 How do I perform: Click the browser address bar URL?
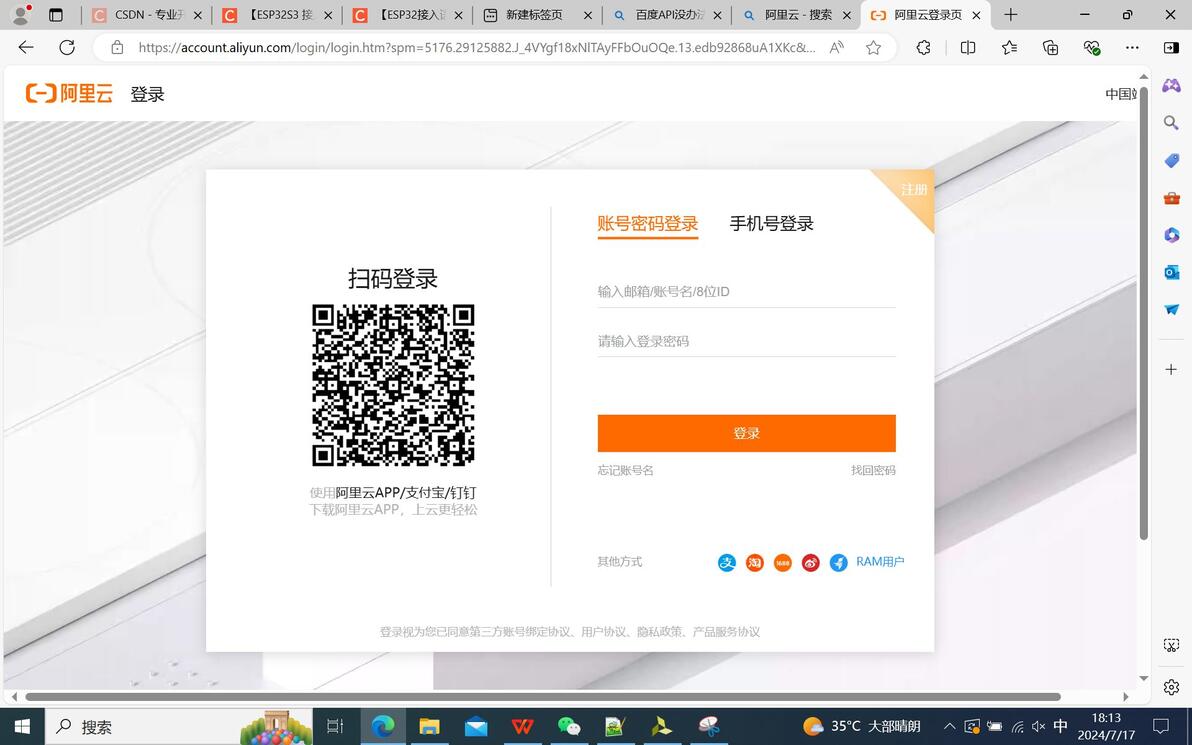477,47
